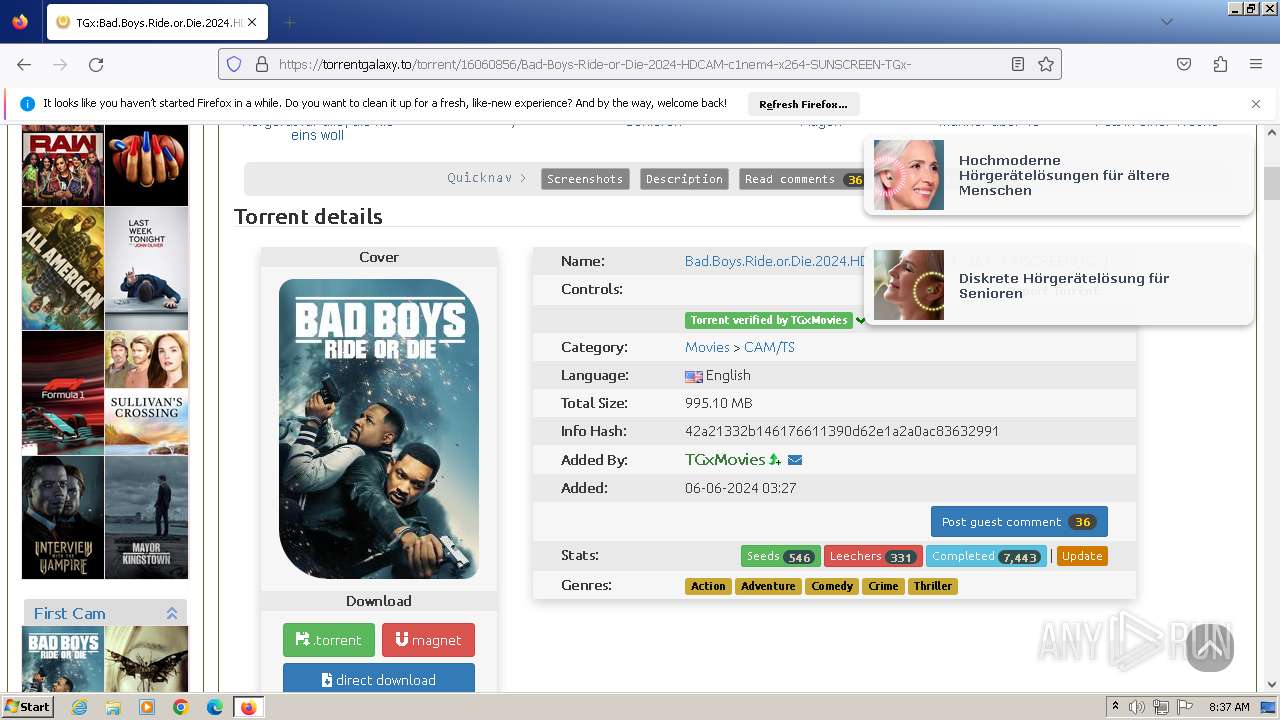Open Mayor of Kingstown poster
This screenshot has width=1280, height=720.
(x=146, y=517)
